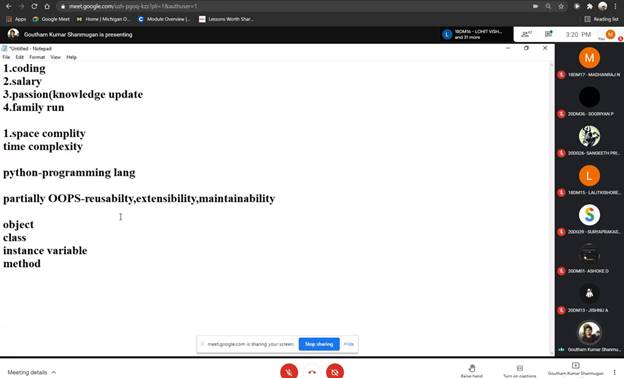This screenshot has height=378, width=624.
Task: Open Reading list in bookmarks bar
Action: pyautogui.click(x=601, y=19)
